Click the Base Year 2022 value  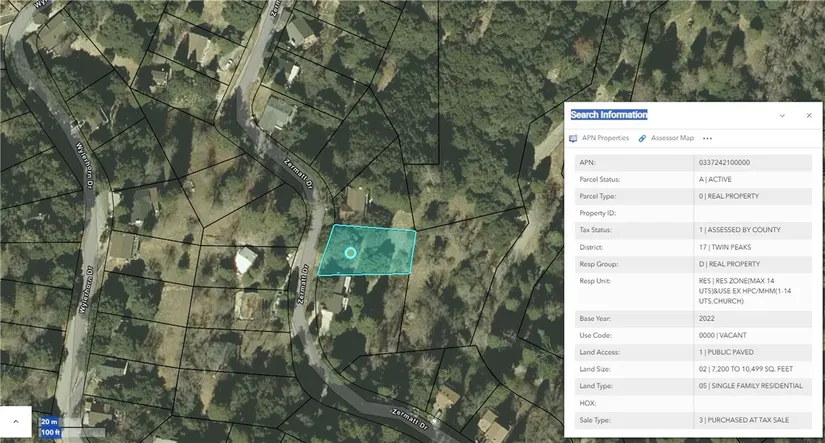tap(708, 318)
